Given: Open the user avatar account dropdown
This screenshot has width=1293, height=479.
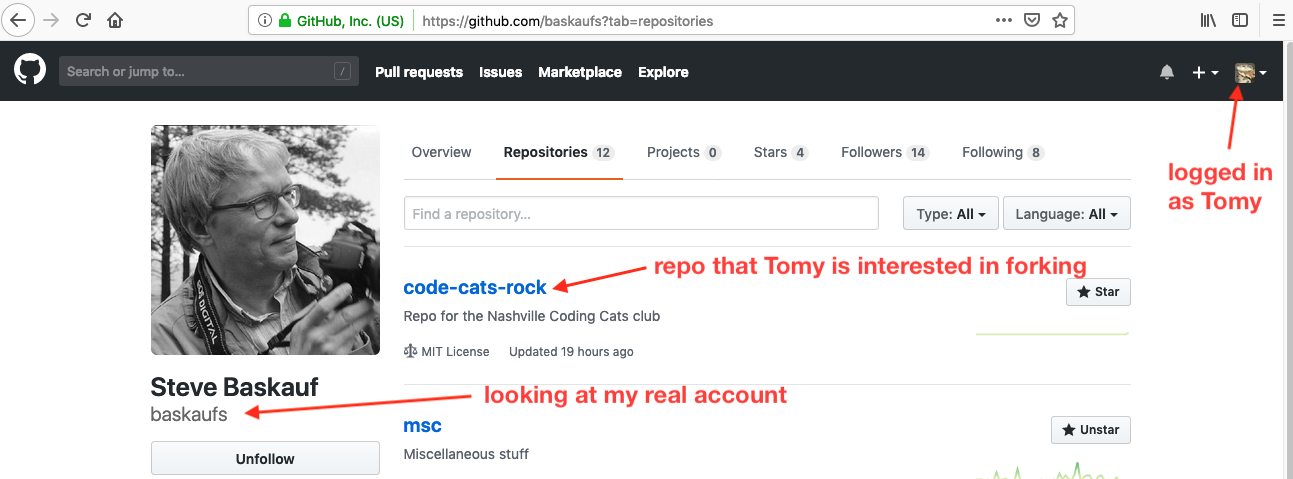Looking at the screenshot, I should tap(1251, 72).
